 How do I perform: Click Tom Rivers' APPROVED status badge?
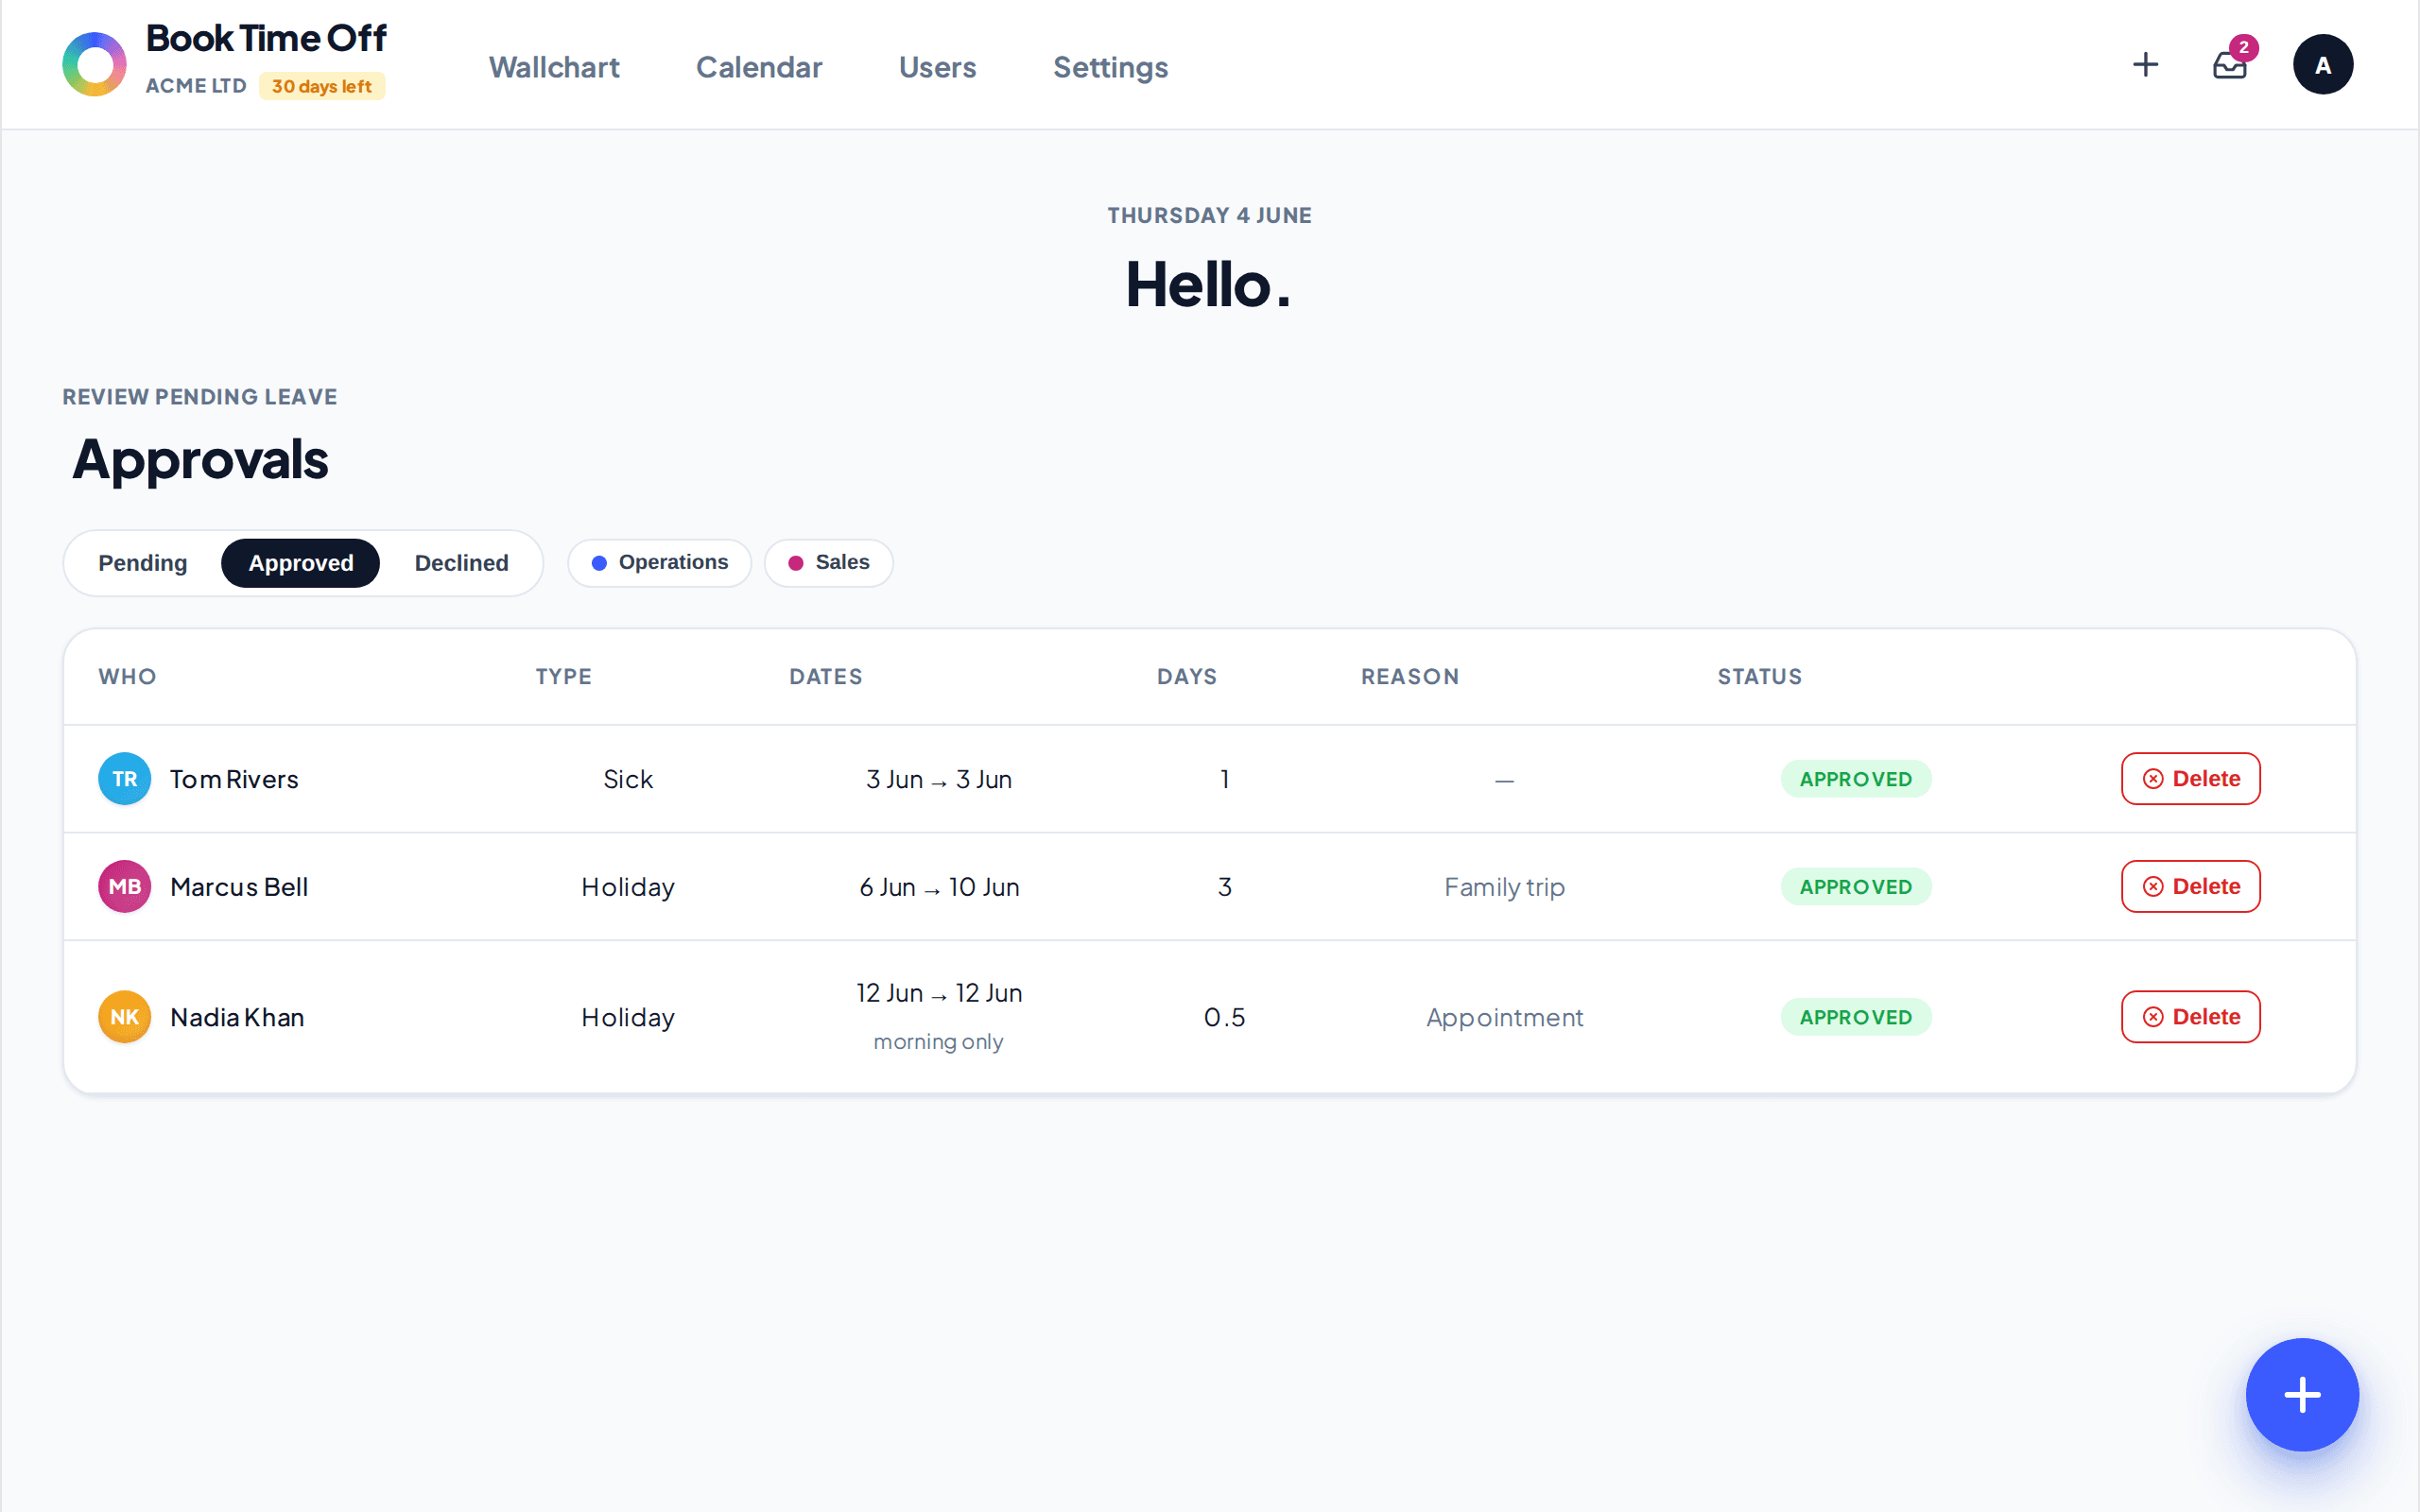tap(1856, 779)
